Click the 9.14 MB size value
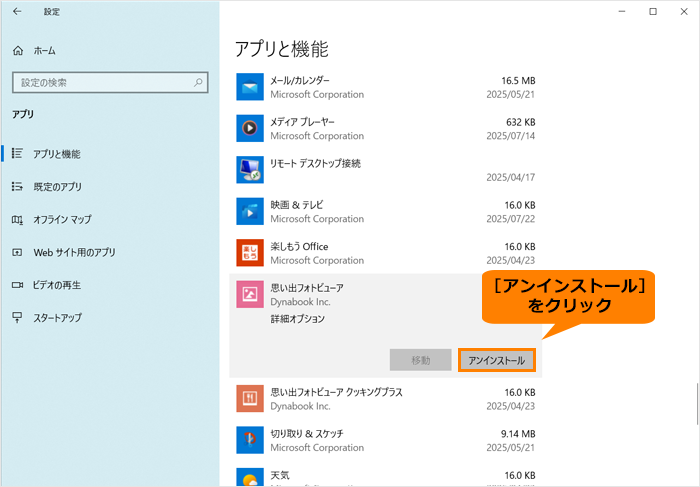Screen dimensions: 700x487 (x=518, y=434)
